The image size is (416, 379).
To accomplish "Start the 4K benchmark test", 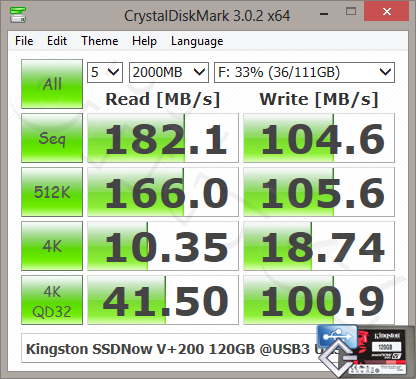I will pos(52,246).
